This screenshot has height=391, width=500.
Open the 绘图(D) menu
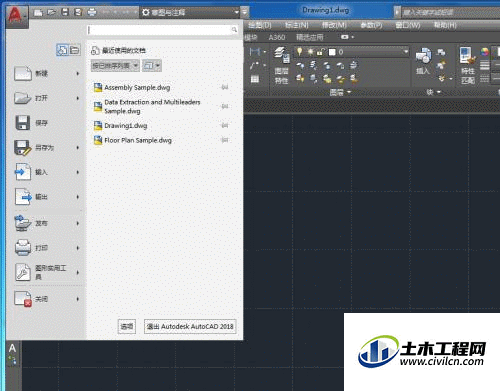pyautogui.click(x=260, y=25)
